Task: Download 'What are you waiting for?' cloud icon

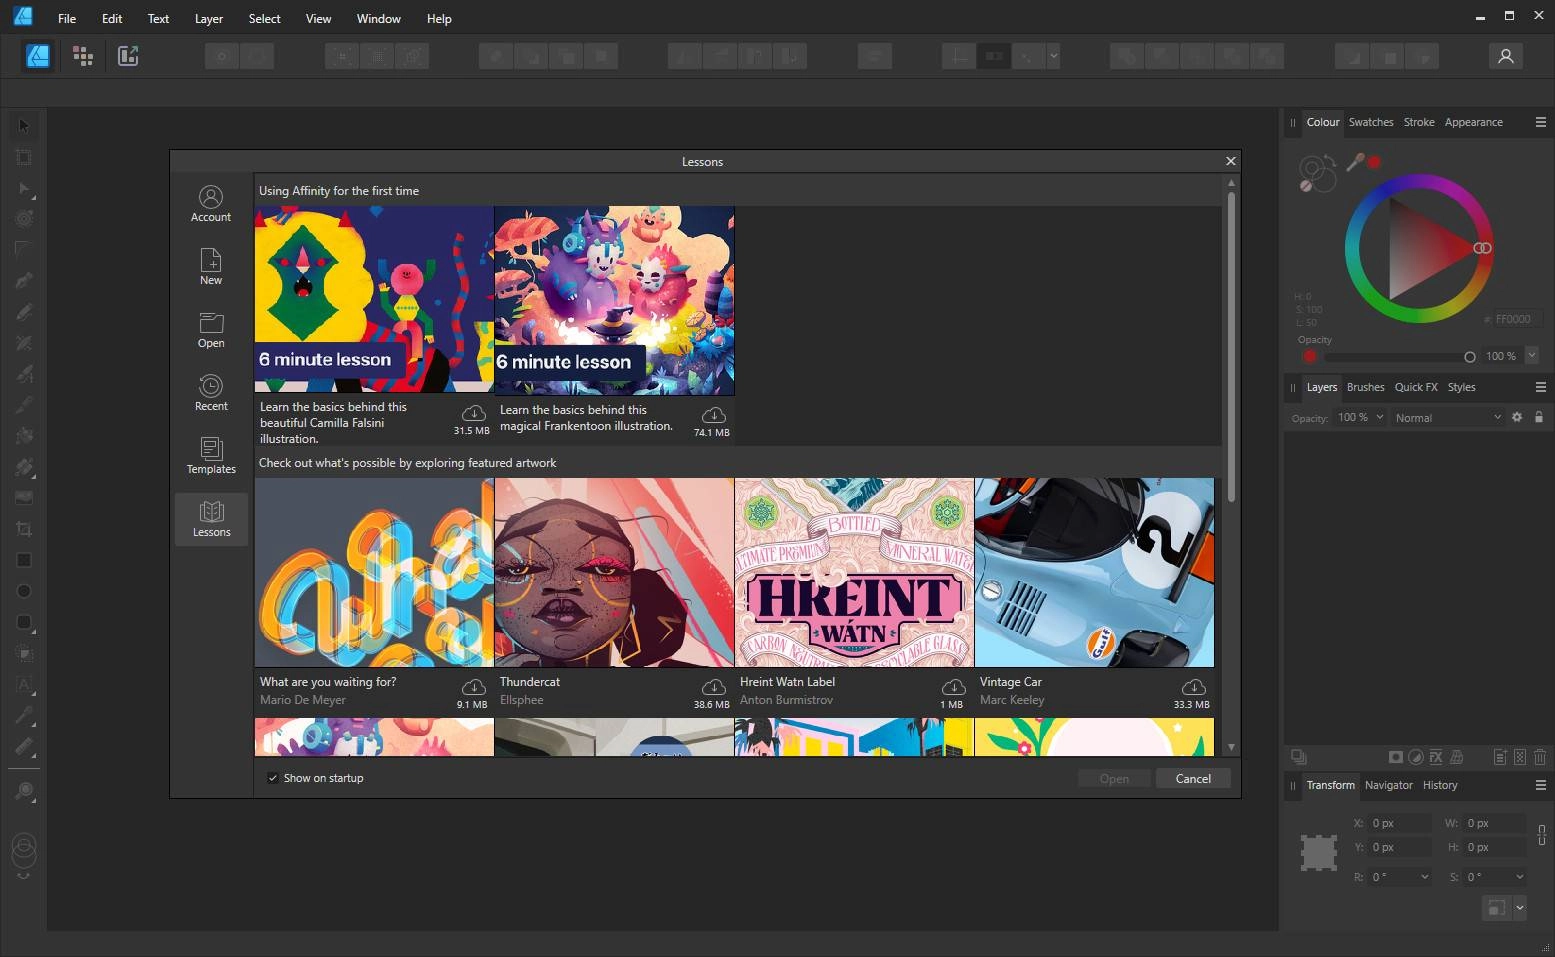Action: point(473,687)
